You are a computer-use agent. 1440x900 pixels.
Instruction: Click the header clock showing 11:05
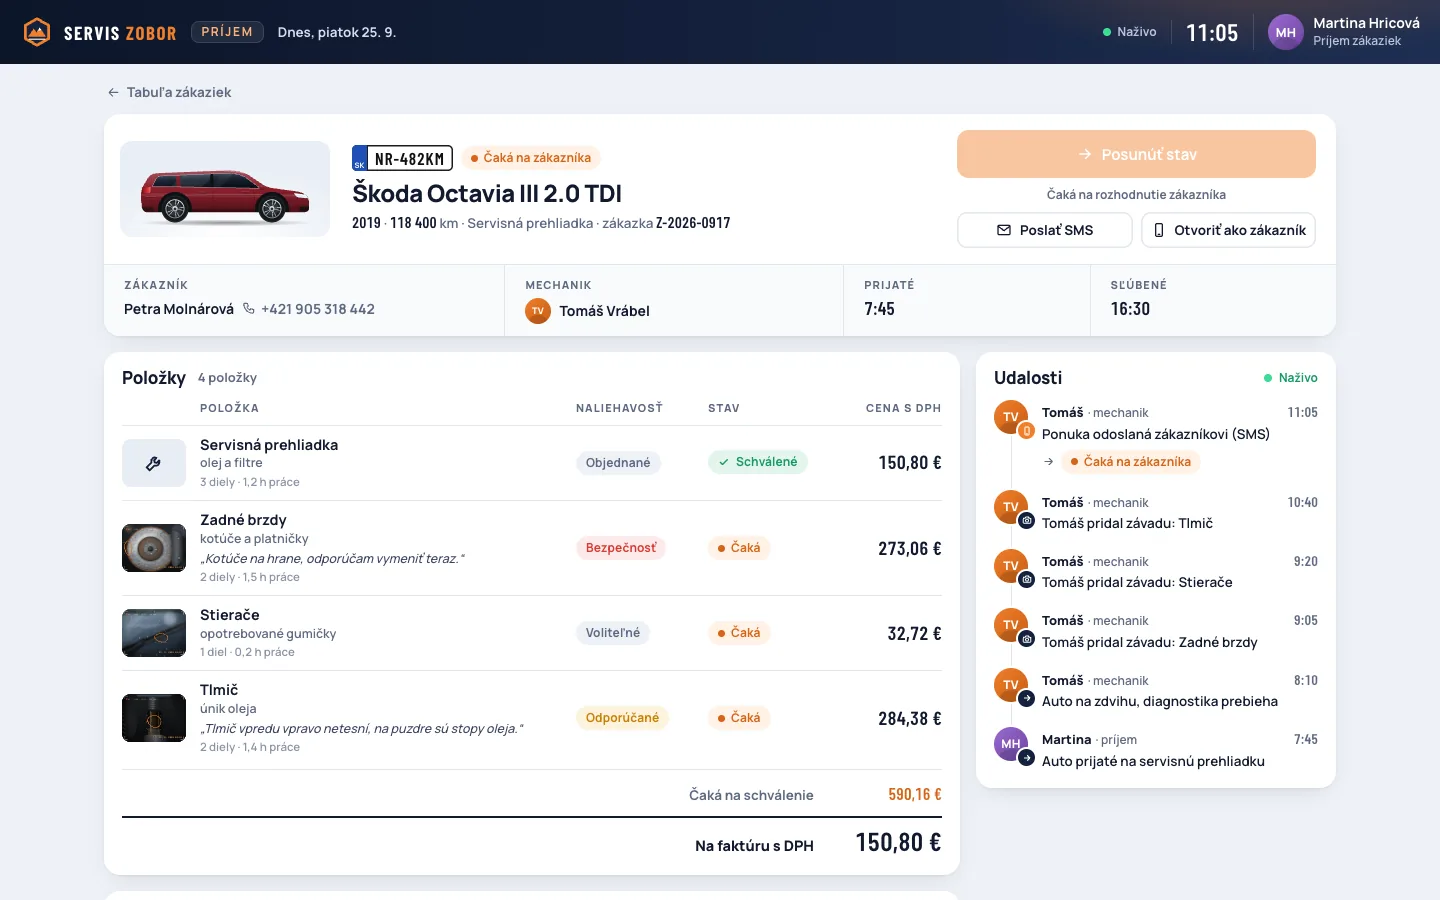click(1212, 33)
